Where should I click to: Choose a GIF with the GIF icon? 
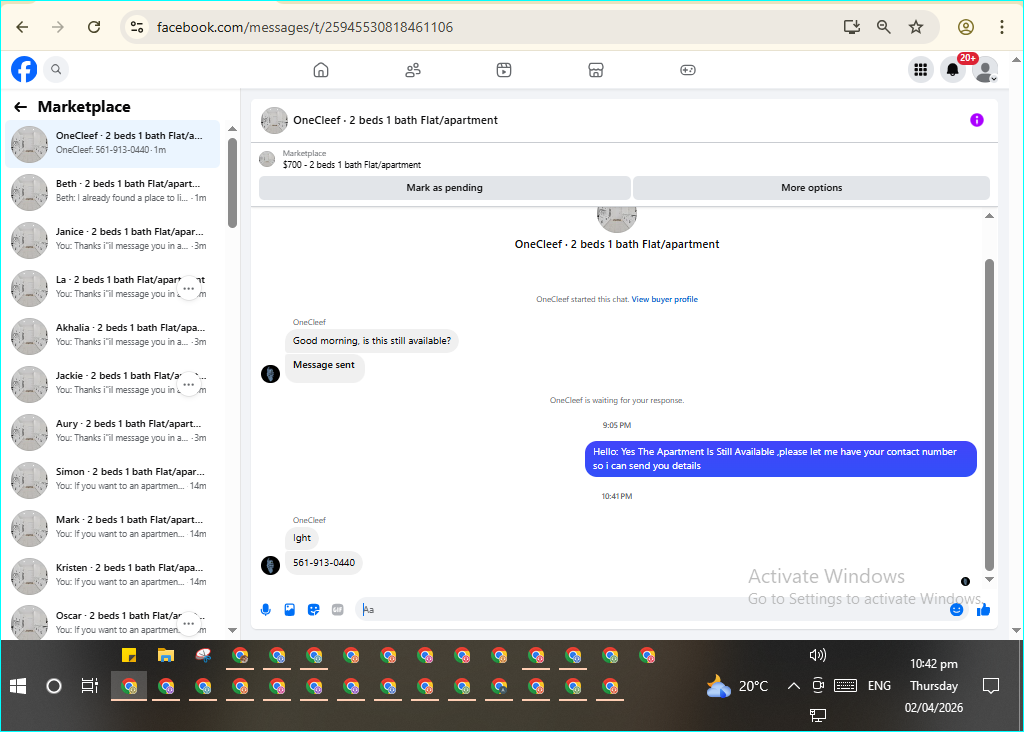(338, 609)
